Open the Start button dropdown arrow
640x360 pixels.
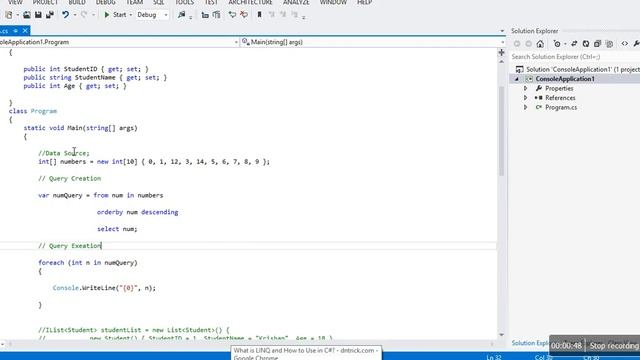click(131, 15)
